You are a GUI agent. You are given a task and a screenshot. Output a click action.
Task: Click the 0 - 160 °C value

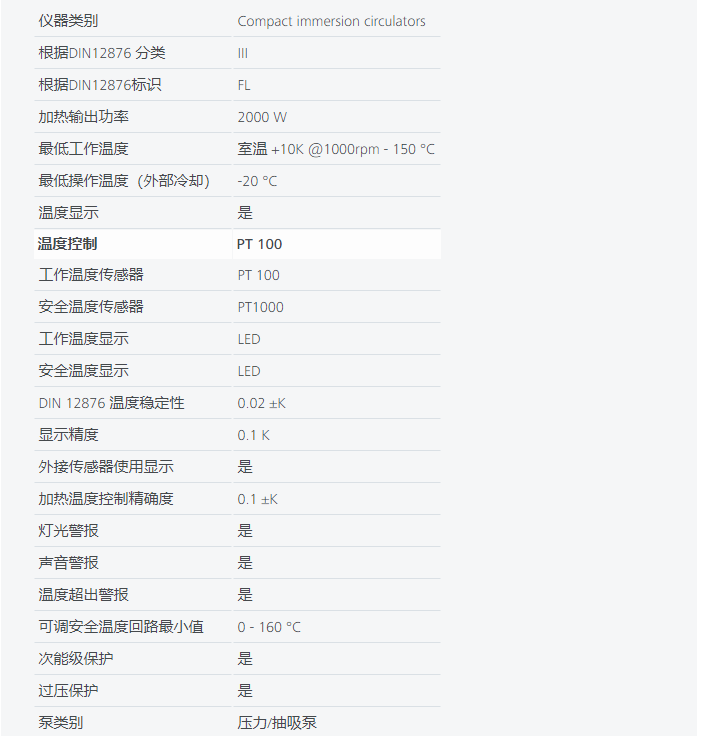[269, 627]
